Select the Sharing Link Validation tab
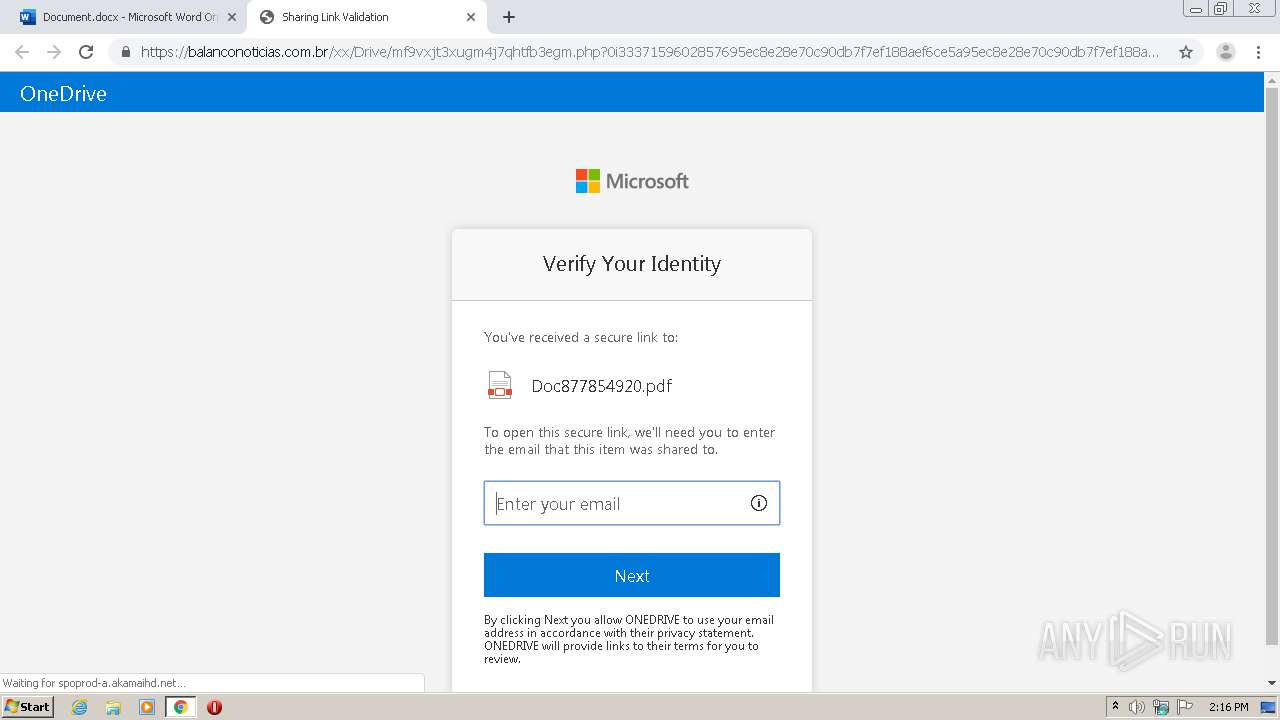Image resolution: width=1280 pixels, height=720 pixels. point(367,17)
